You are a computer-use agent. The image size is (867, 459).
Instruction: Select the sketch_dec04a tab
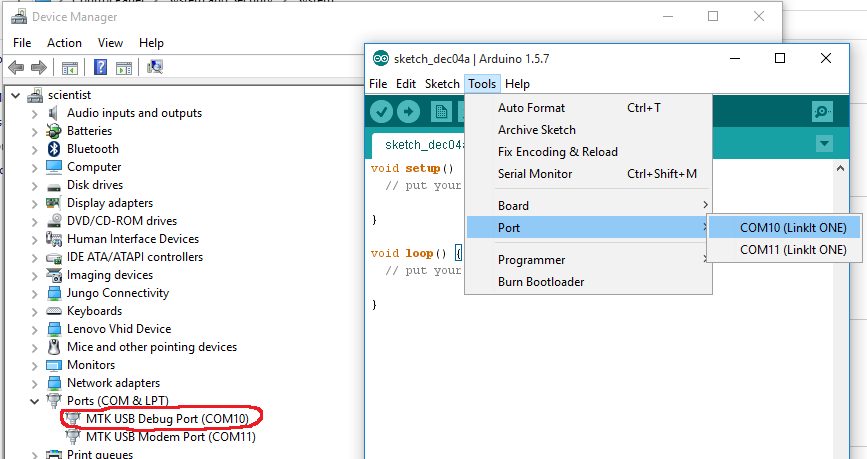point(419,145)
